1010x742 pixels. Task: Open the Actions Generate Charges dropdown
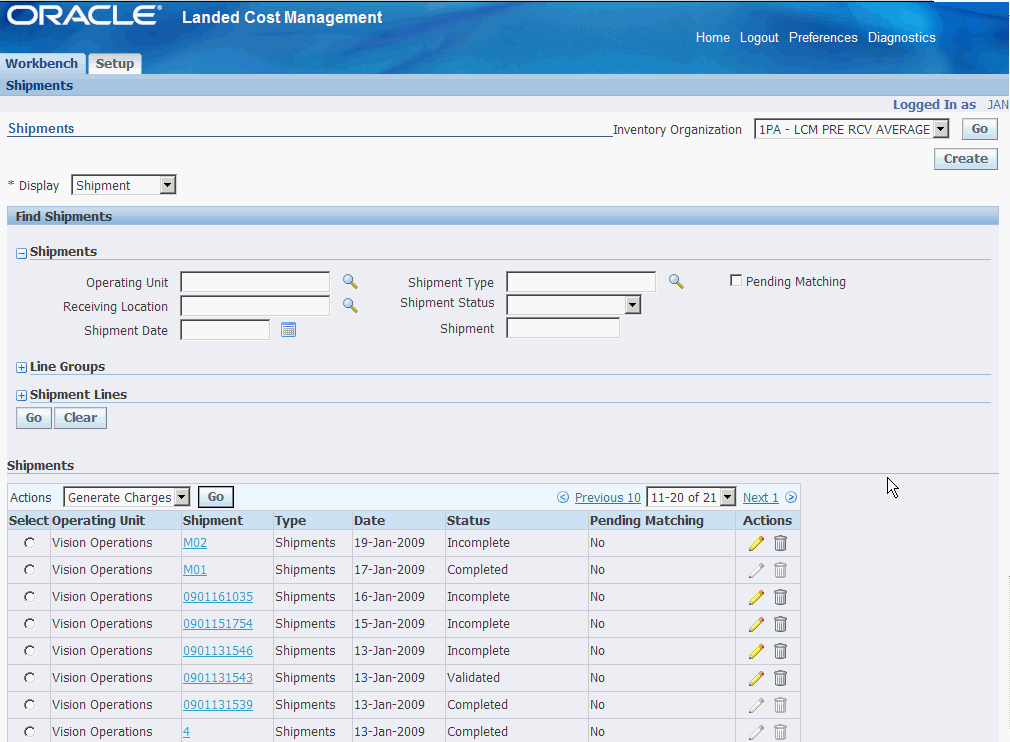click(x=181, y=497)
